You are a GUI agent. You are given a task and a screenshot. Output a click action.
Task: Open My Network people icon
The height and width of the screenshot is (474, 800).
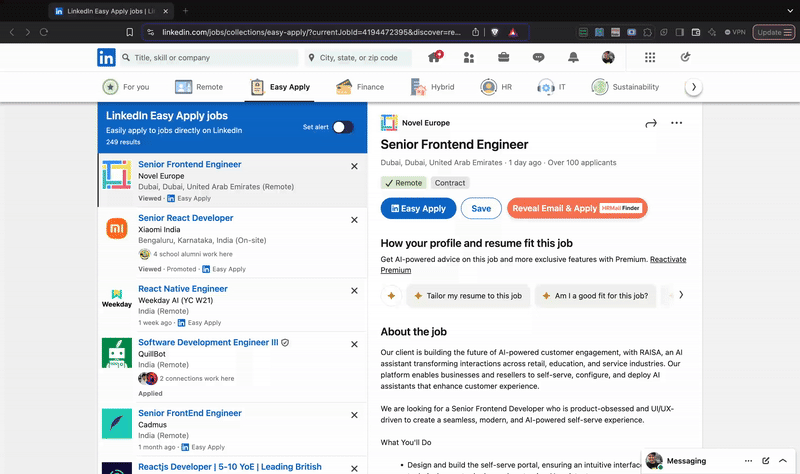[469, 58]
